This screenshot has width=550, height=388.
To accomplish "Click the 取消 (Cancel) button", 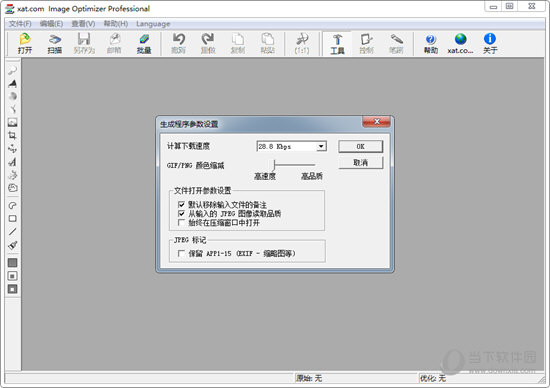I will [361, 163].
